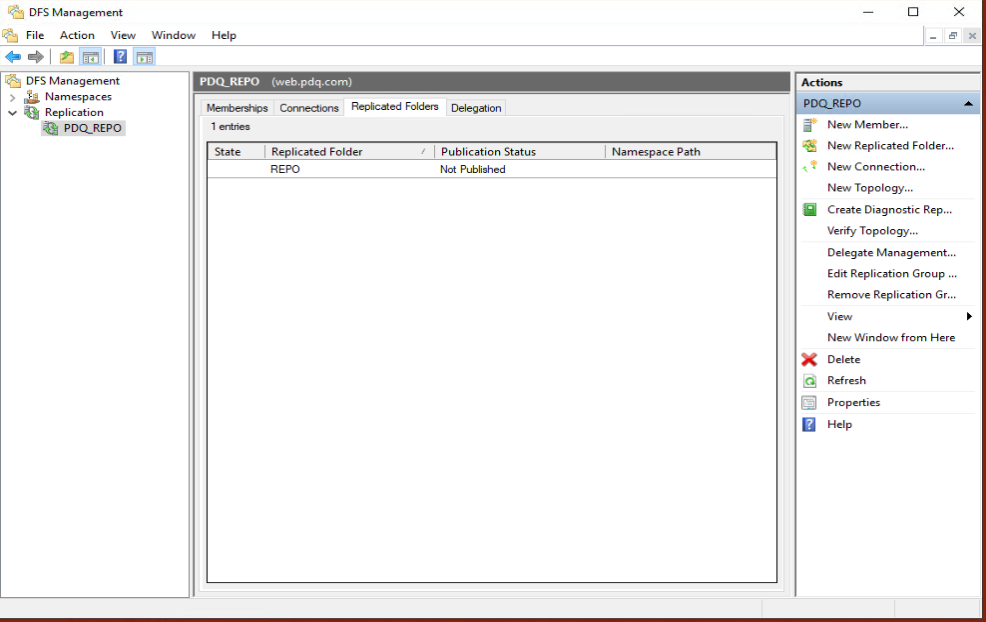Switch to the Connections tab
This screenshot has height=622, width=986.
pos(309,108)
